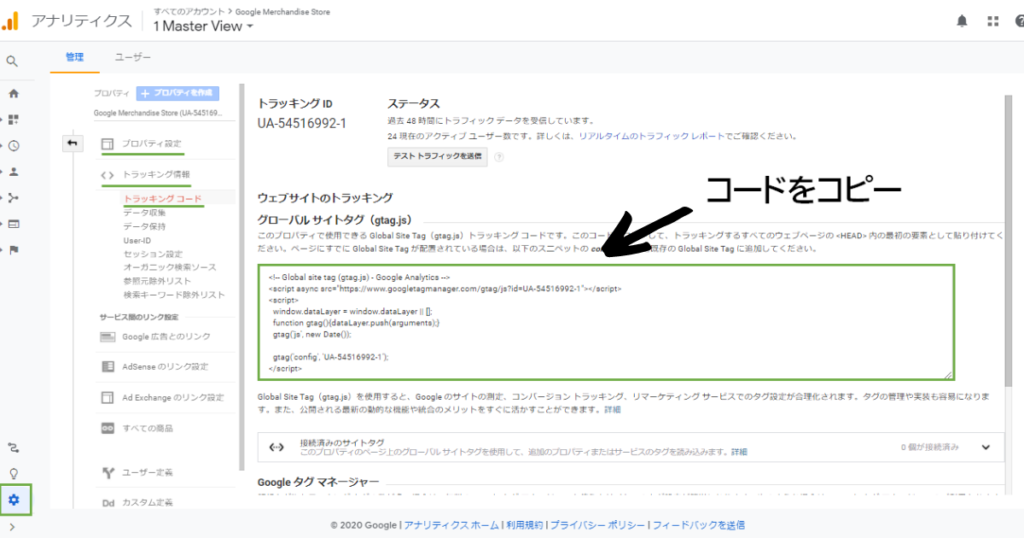Open notifications bell icon

click(x=962, y=21)
